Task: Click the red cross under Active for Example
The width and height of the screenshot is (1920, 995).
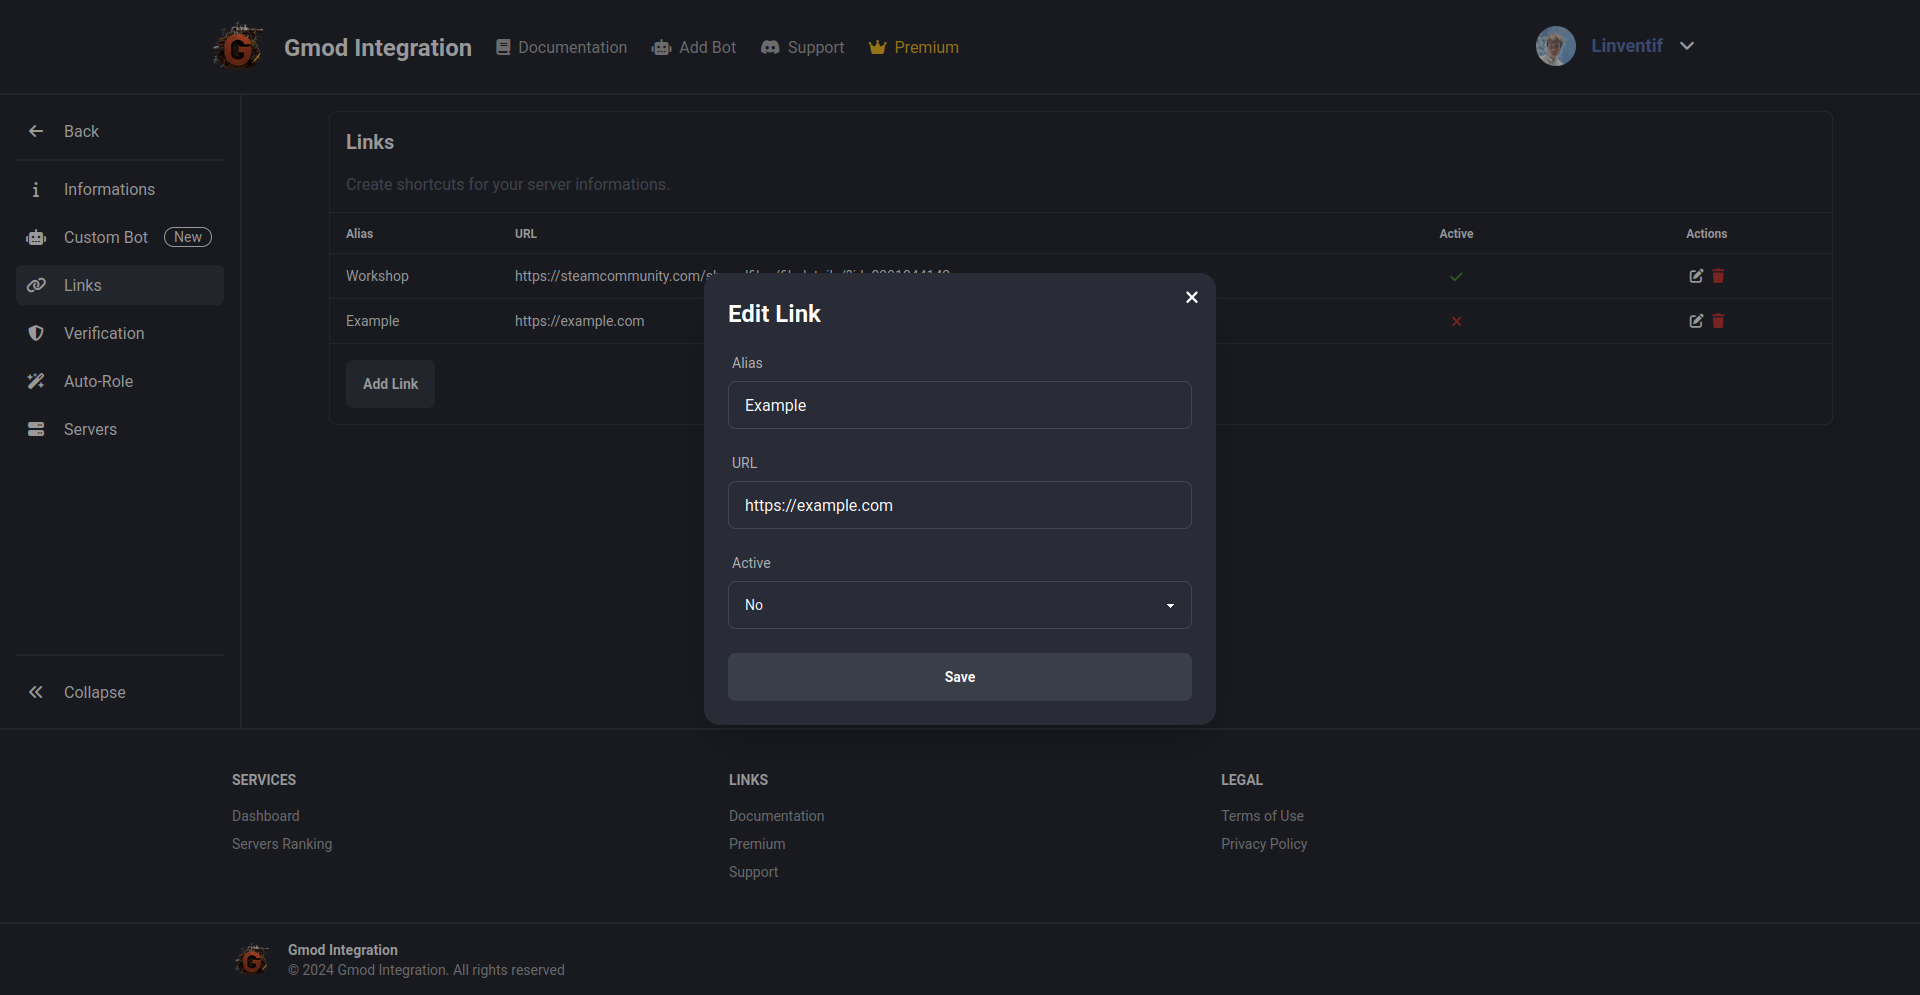Action: [x=1456, y=321]
